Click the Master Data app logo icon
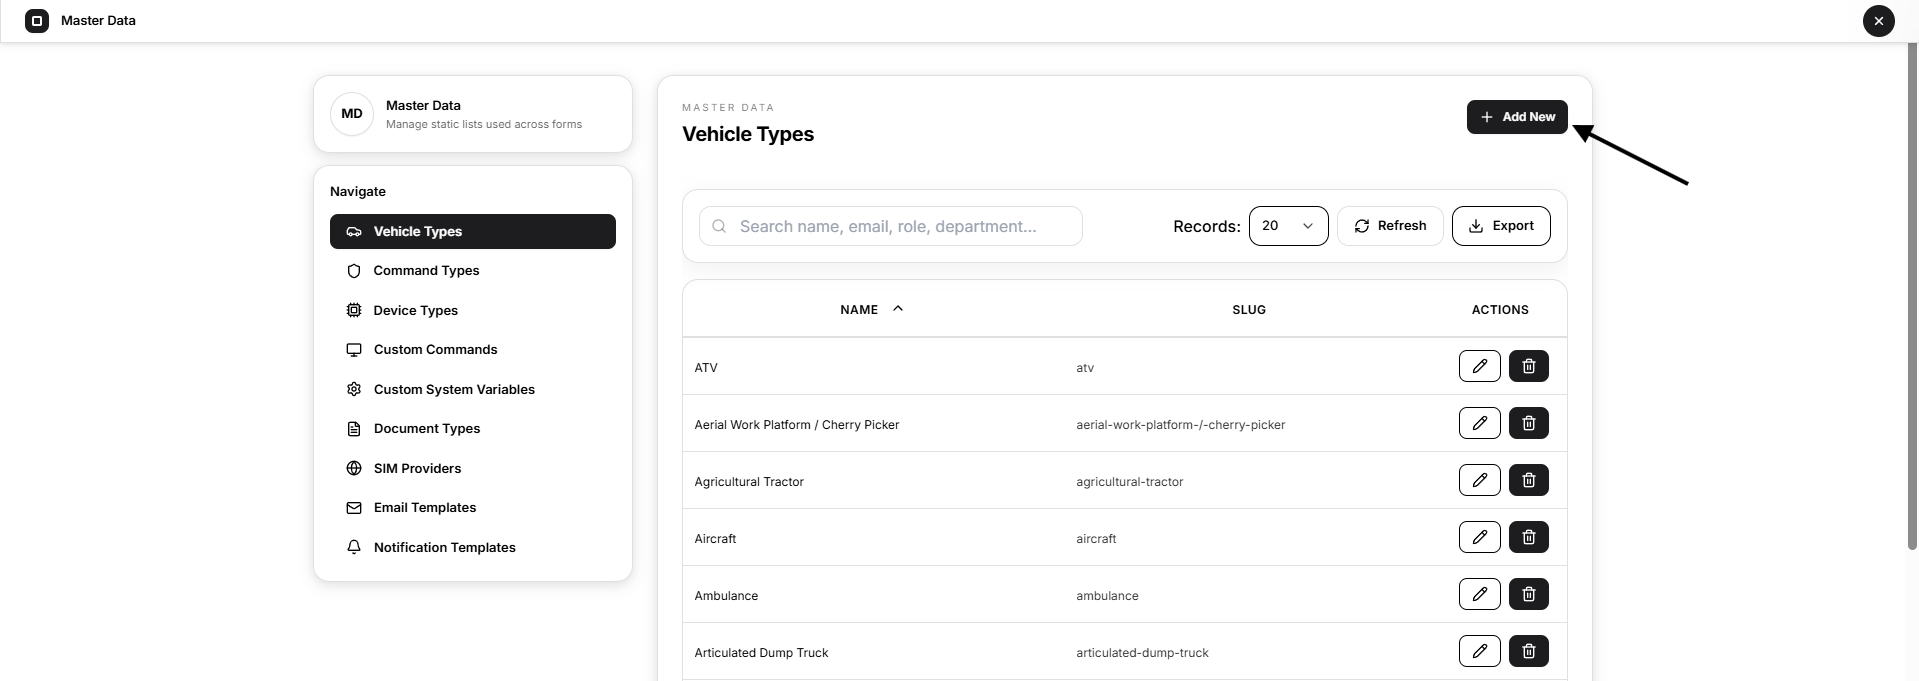 [37, 20]
